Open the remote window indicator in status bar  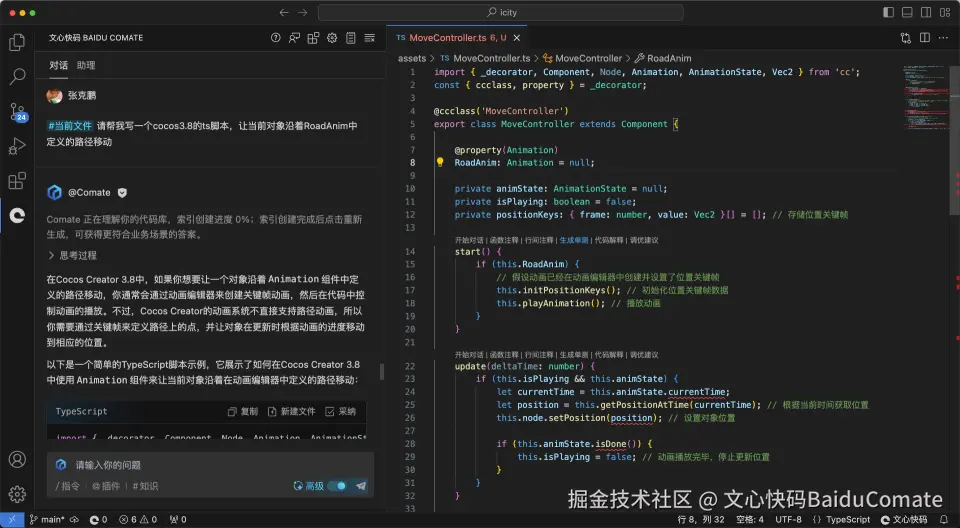pos(12,519)
